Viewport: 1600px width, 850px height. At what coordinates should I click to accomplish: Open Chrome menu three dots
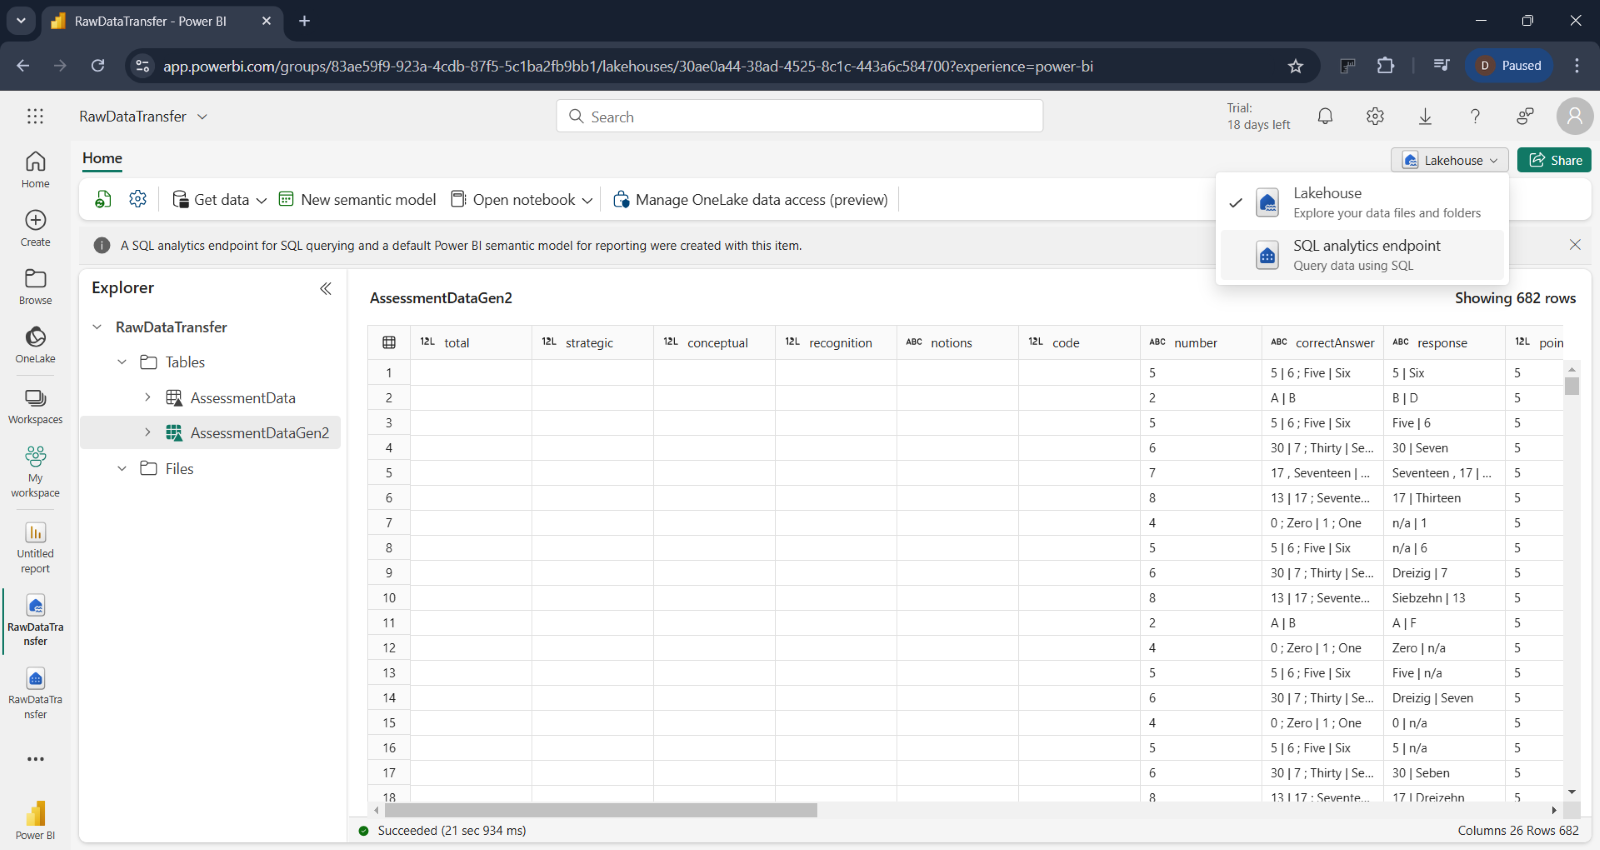[1577, 66]
